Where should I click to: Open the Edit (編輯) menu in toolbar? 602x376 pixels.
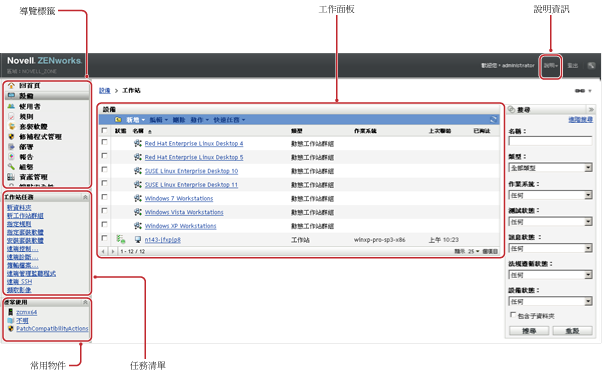tap(159, 120)
